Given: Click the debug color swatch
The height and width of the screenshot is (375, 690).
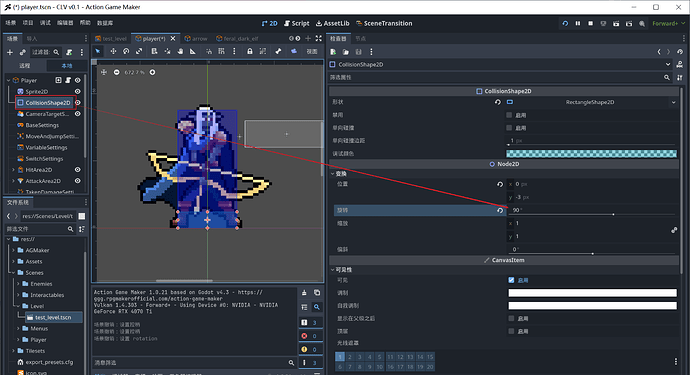Looking at the screenshot, I should (591, 154).
